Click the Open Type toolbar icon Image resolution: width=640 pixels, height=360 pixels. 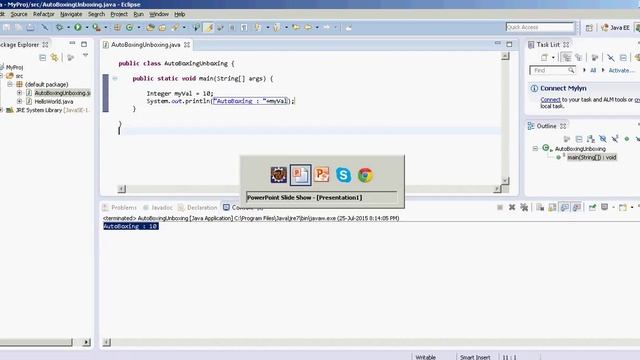(150, 27)
